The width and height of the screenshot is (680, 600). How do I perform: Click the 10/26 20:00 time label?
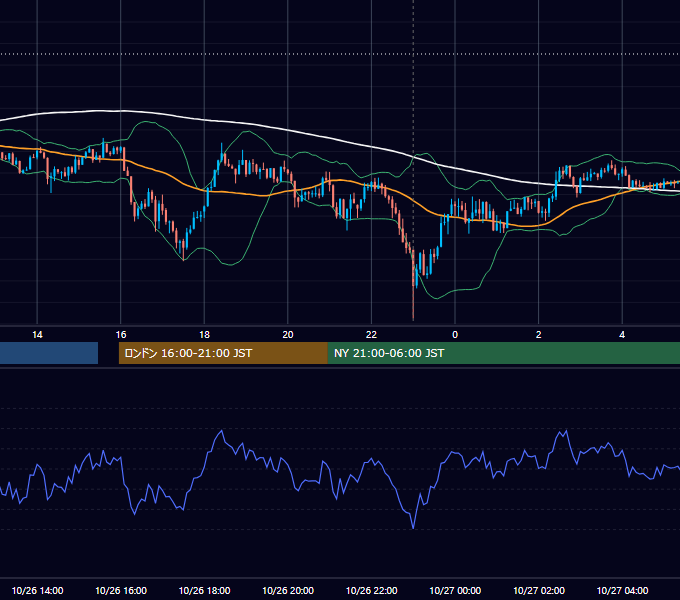click(288, 590)
